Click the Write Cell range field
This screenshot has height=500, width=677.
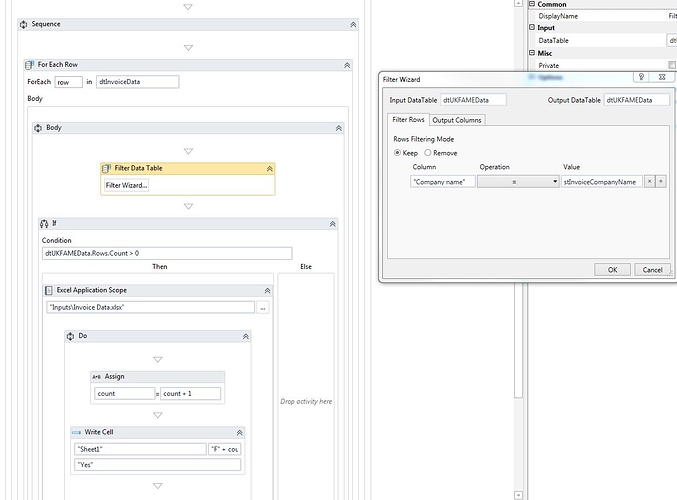[x=225, y=449]
